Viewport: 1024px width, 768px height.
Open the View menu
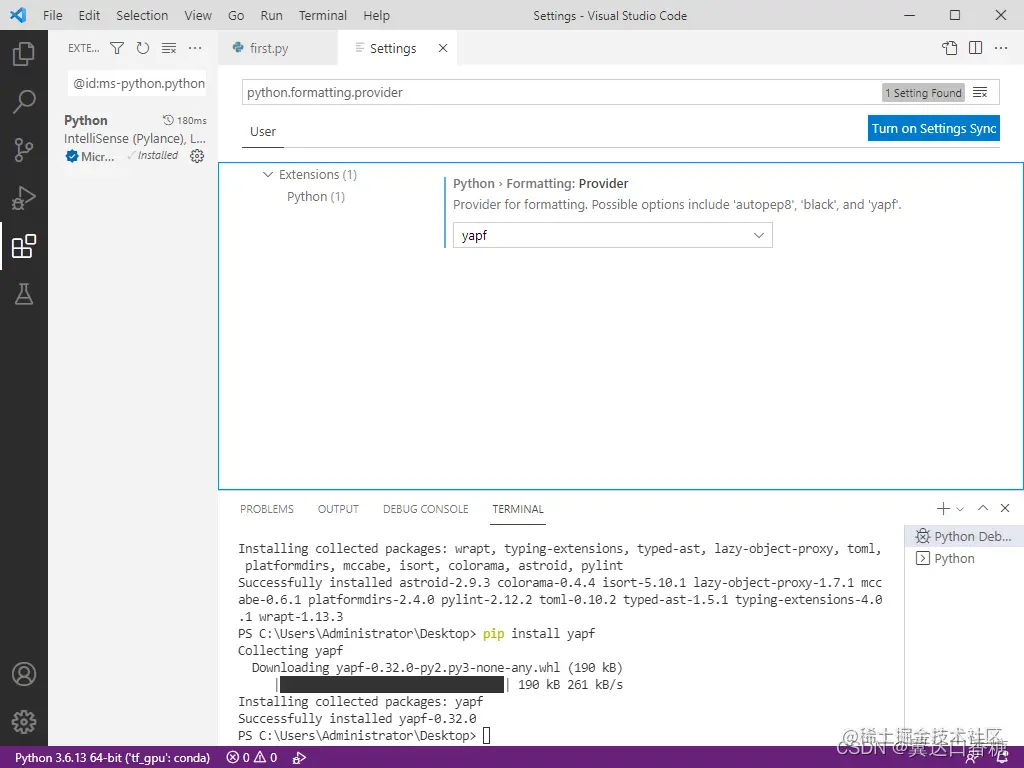coord(197,15)
